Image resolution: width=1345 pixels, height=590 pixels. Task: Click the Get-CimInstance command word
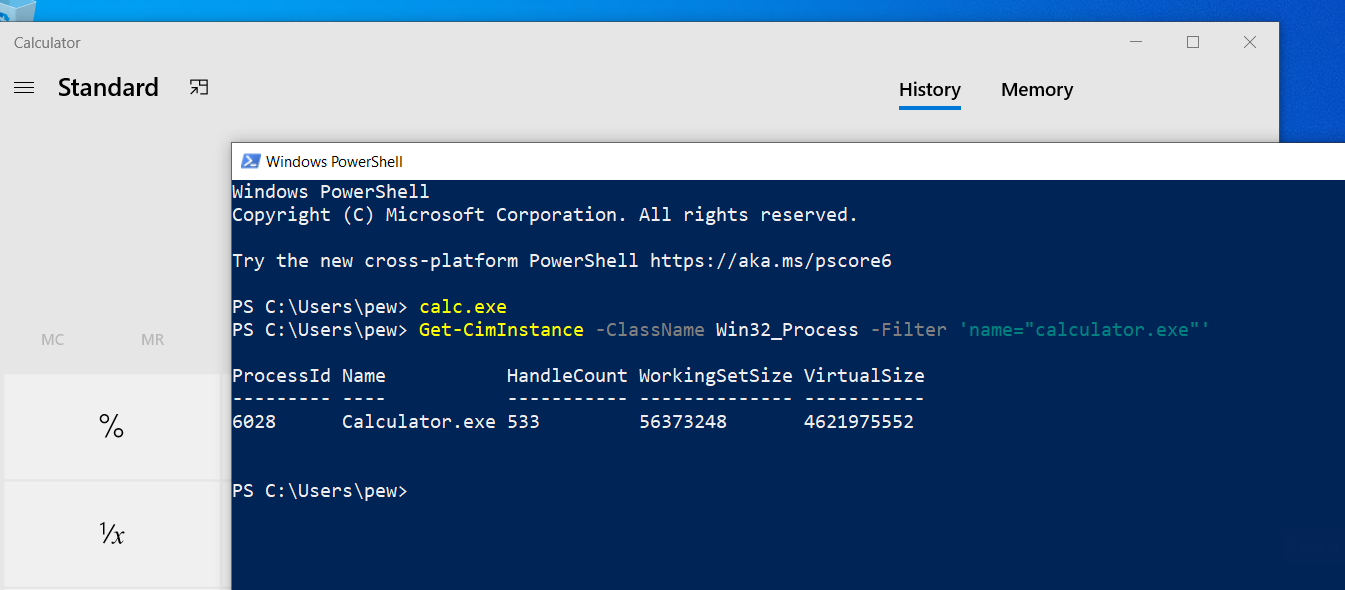(x=501, y=329)
